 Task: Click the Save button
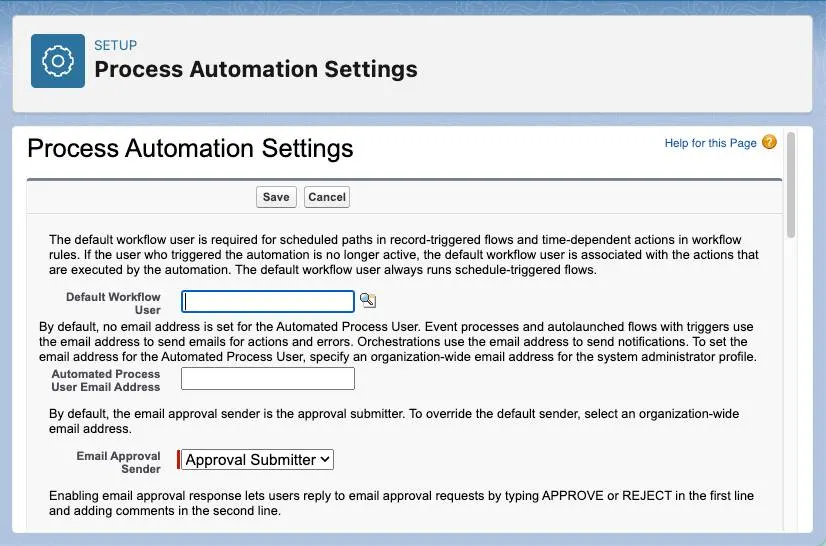[x=276, y=197]
